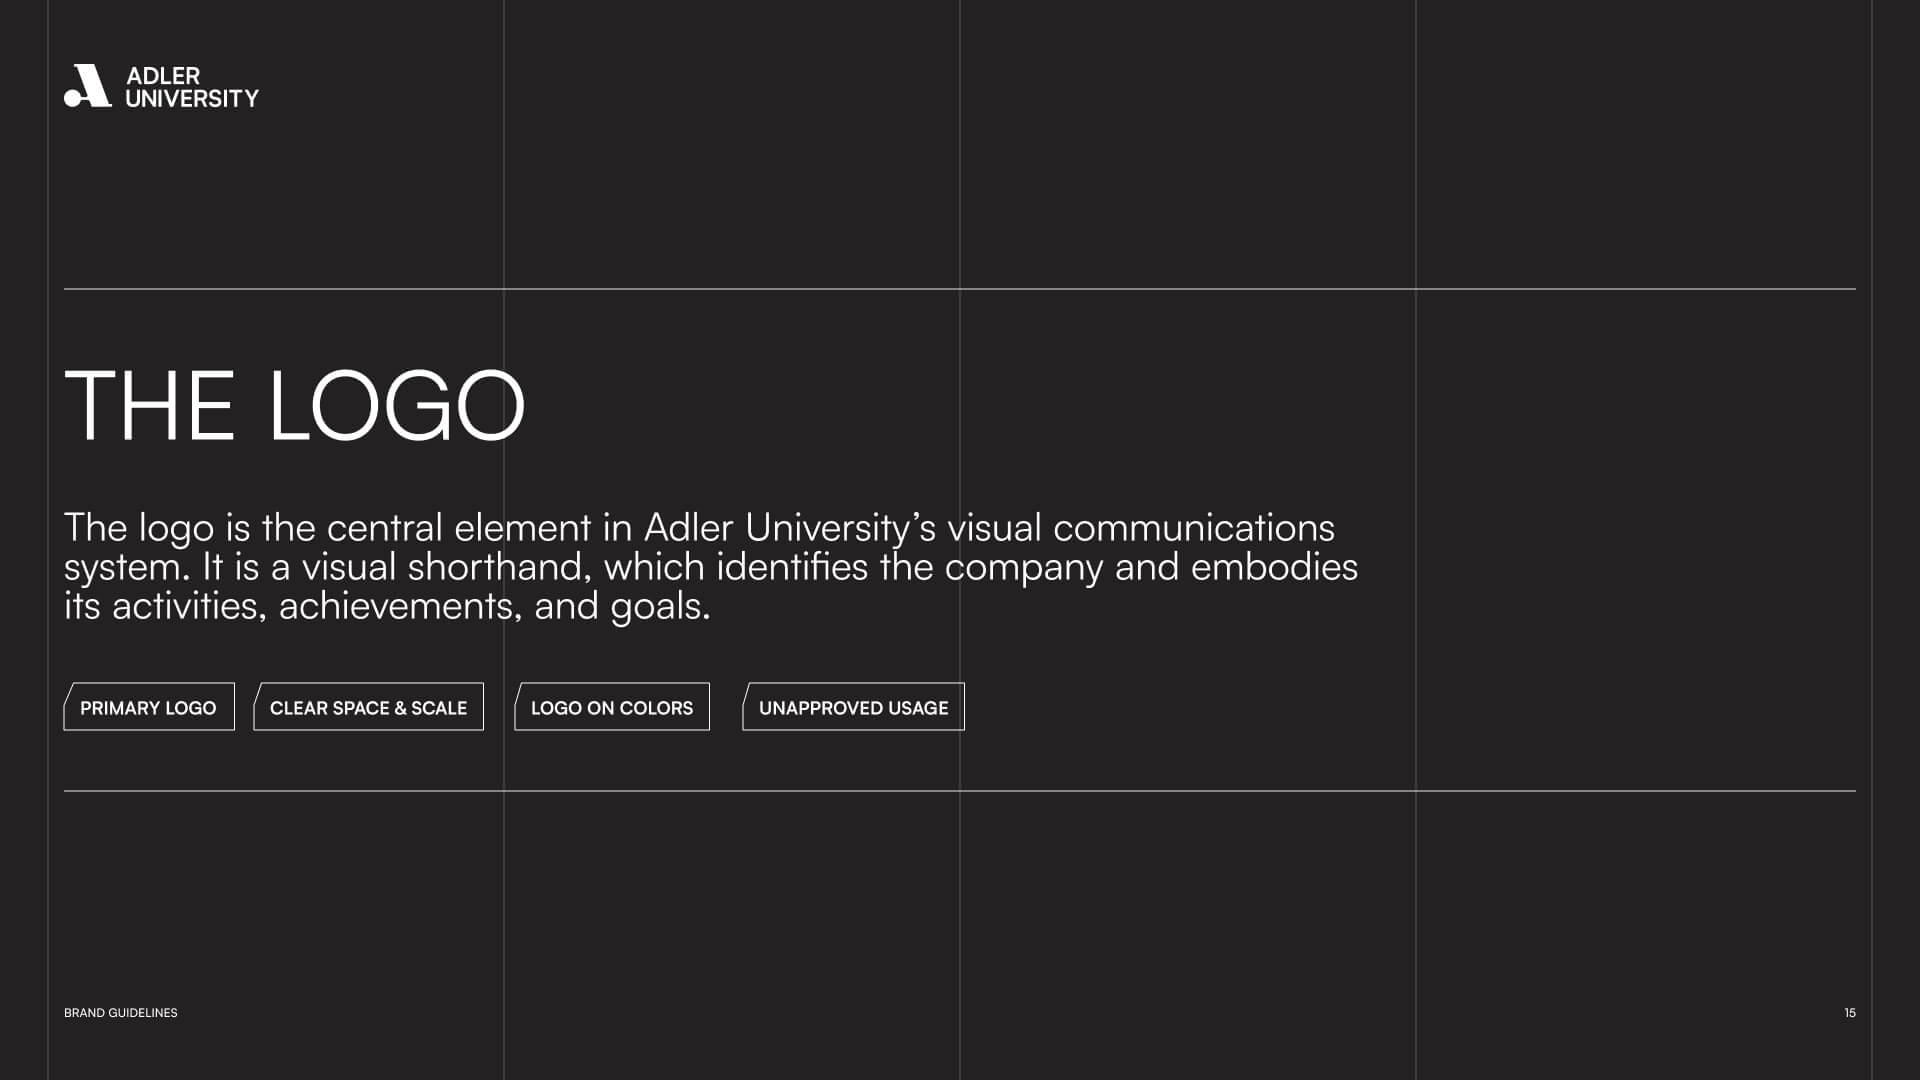This screenshot has height=1080, width=1920.
Task: Click the word "communications" in body text
Action: click(1193, 528)
